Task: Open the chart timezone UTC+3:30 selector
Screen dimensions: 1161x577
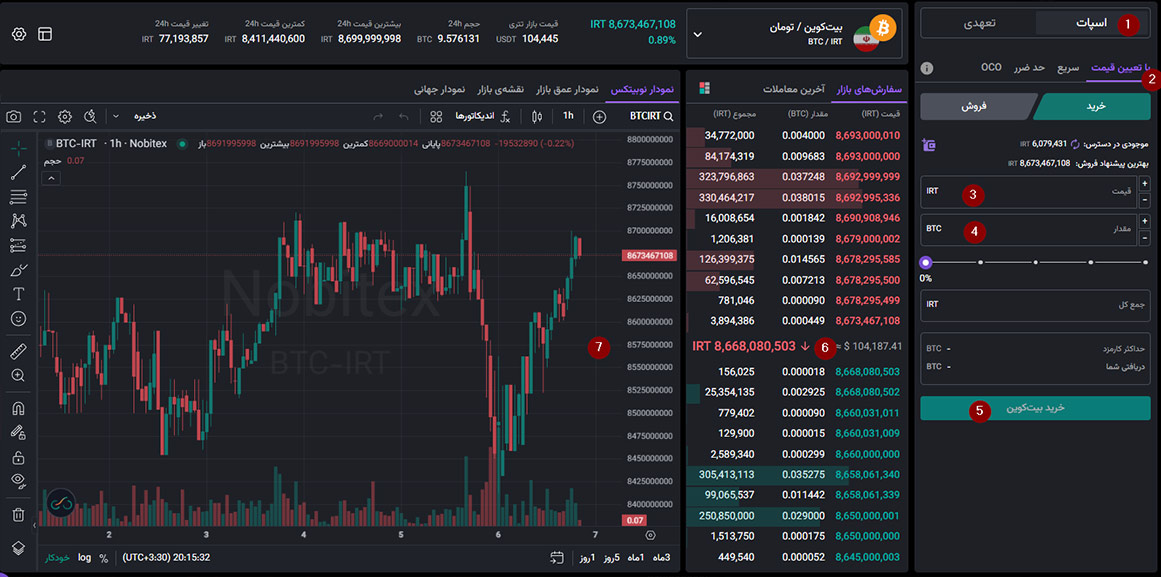Action: pyautogui.click(x=167, y=557)
